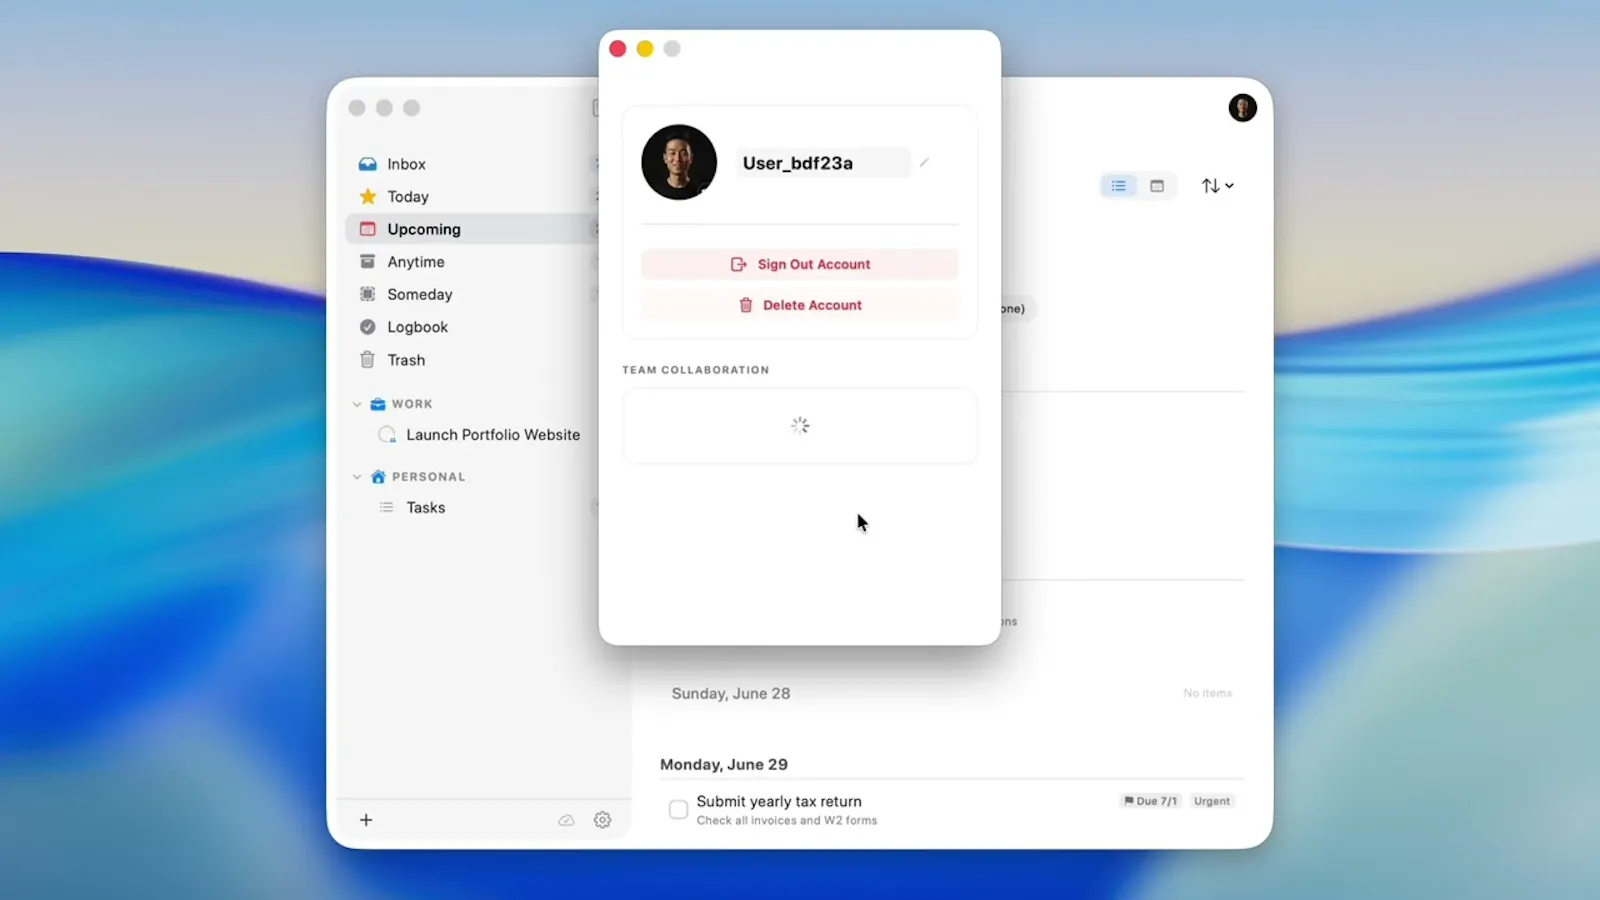Open the sort order dropdown
Screen dimensions: 1600x900
click(1217, 186)
